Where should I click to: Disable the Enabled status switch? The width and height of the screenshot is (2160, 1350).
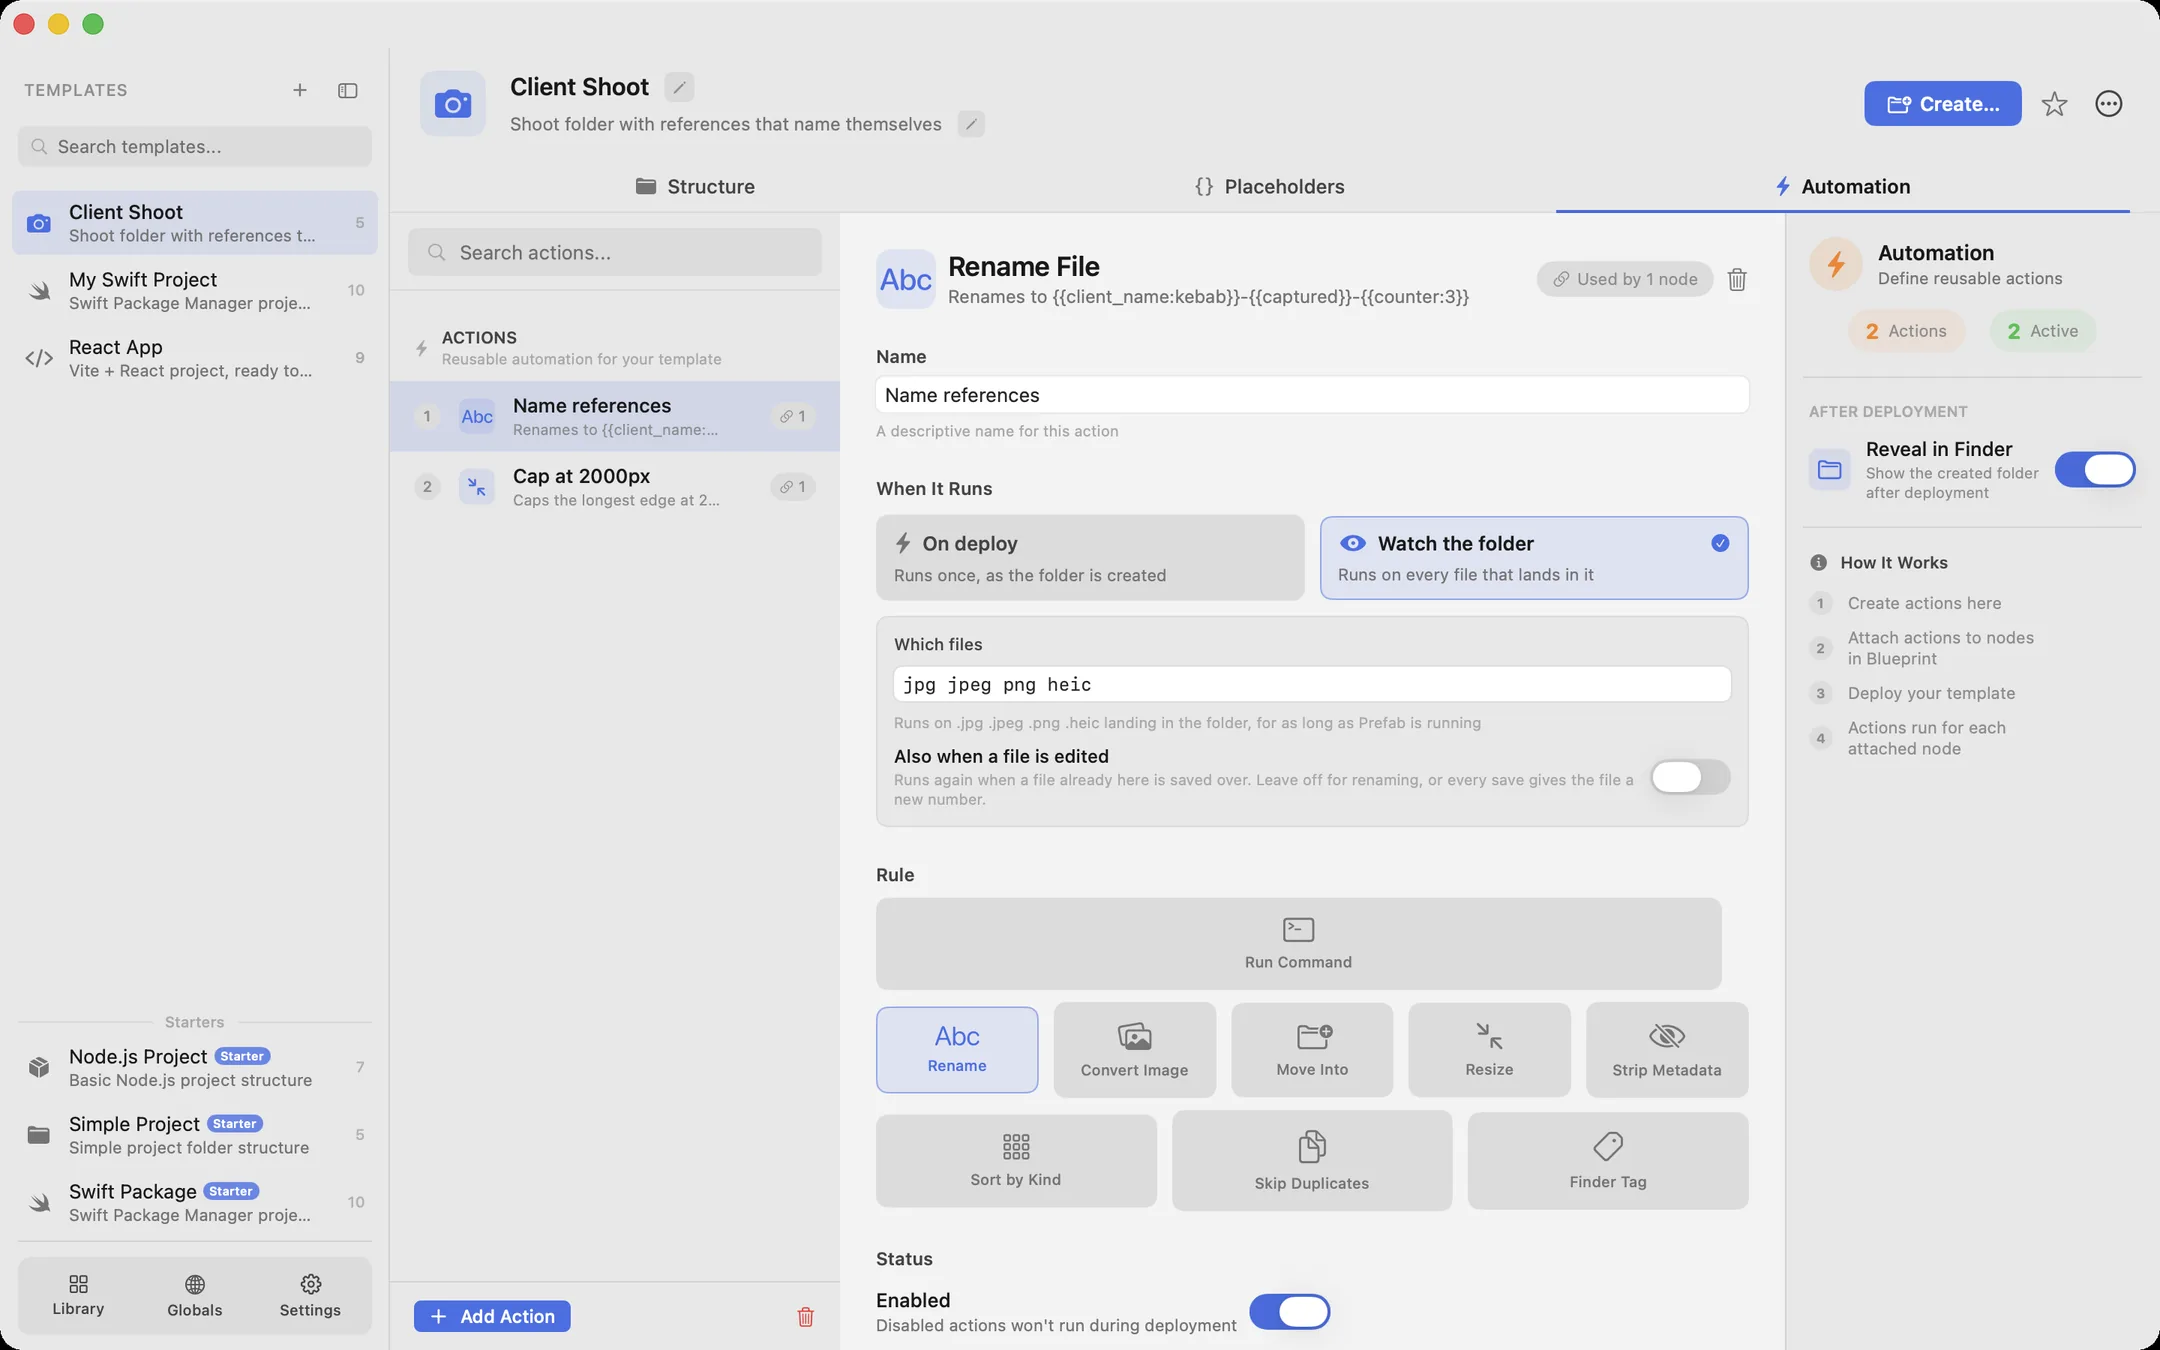(1289, 1312)
